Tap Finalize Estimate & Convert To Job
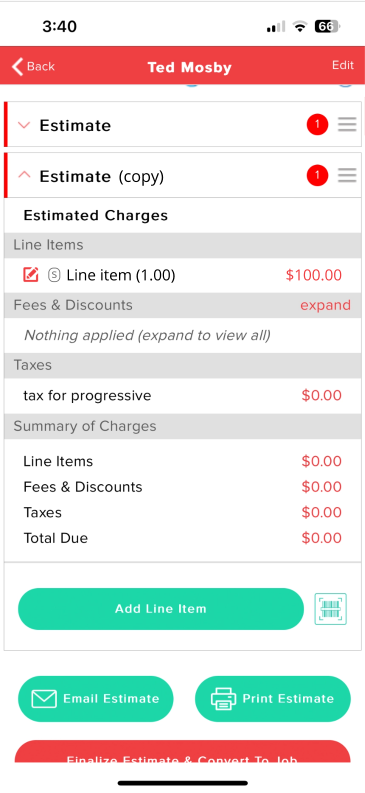This screenshot has width=365, height=793. [x=182, y=752]
